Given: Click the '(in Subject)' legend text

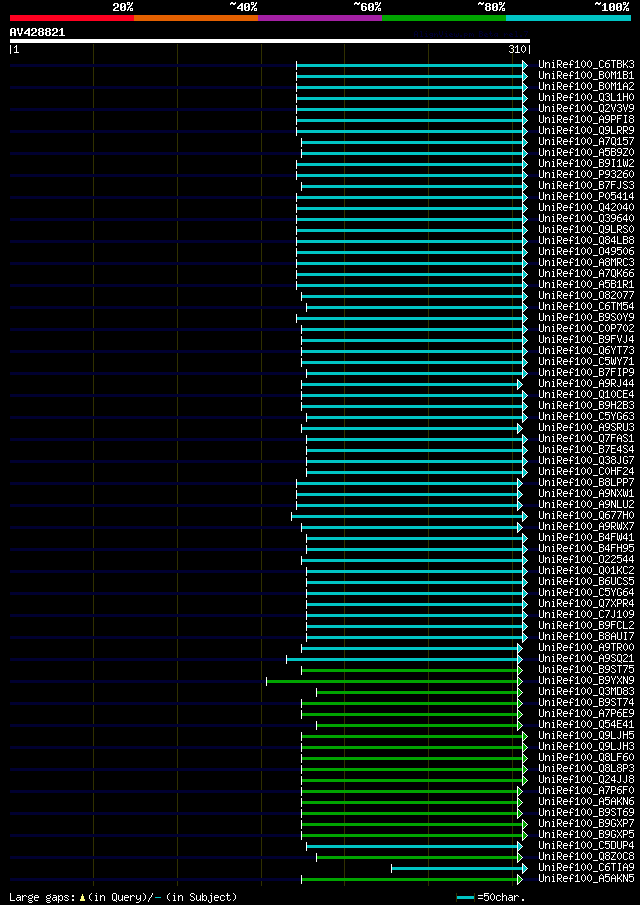Looking at the screenshot, I should pos(201,897).
